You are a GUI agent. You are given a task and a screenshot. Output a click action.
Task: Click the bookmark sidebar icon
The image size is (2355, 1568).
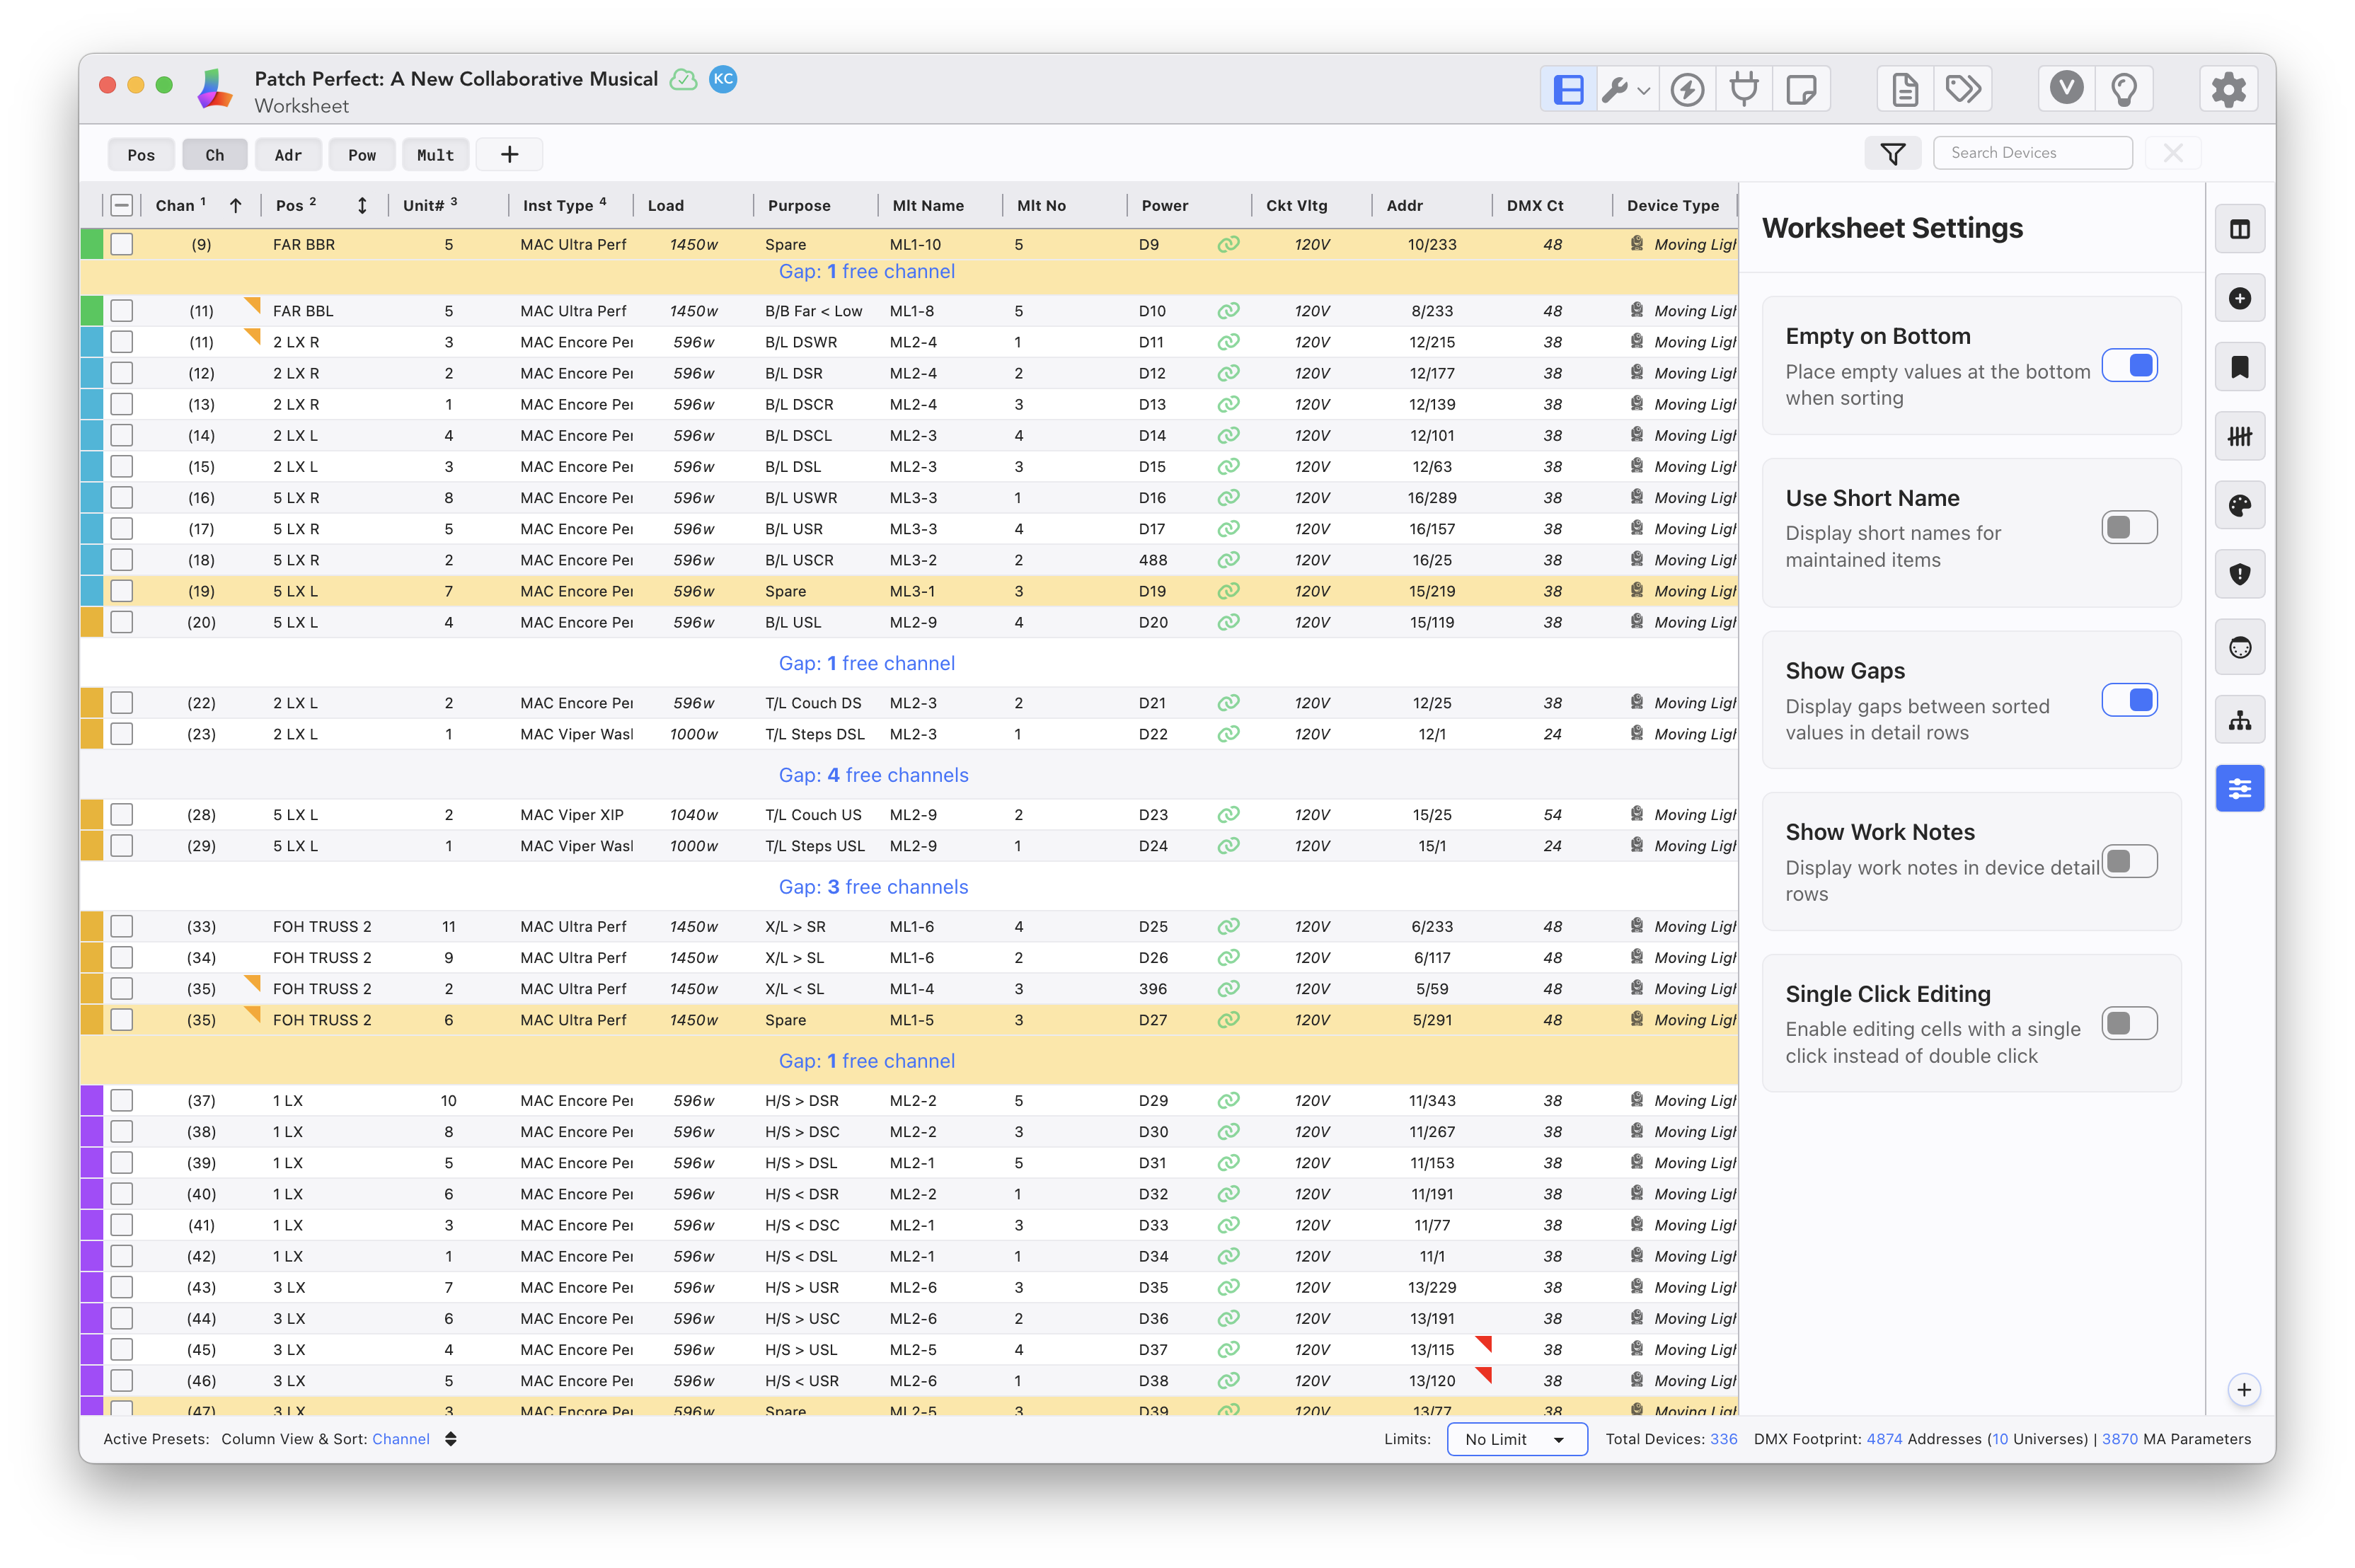(x=2239, y=367)
